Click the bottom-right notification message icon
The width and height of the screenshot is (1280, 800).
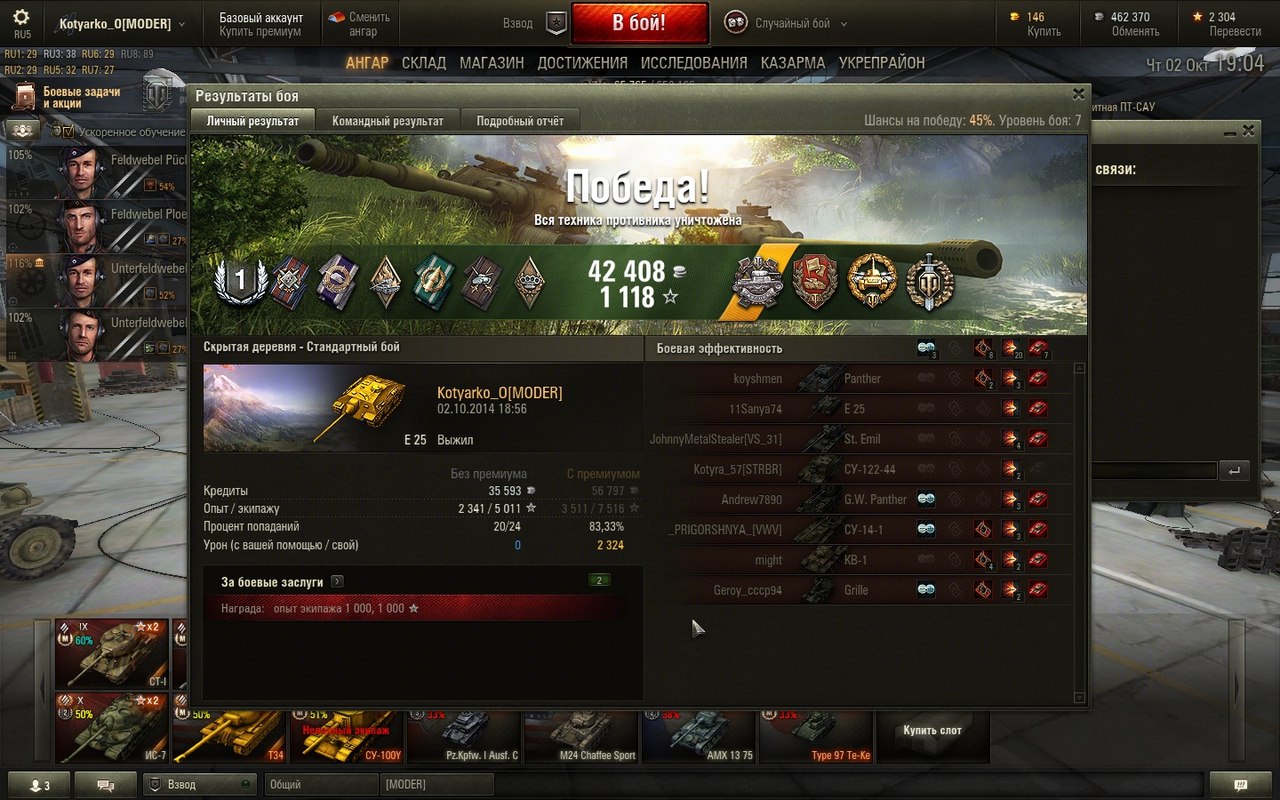coord(1240,785)
